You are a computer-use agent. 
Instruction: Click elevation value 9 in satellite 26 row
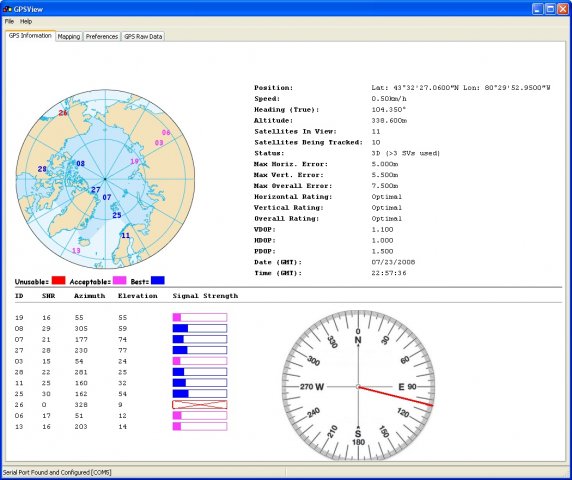pyautogui.click(x=120, y=404)
